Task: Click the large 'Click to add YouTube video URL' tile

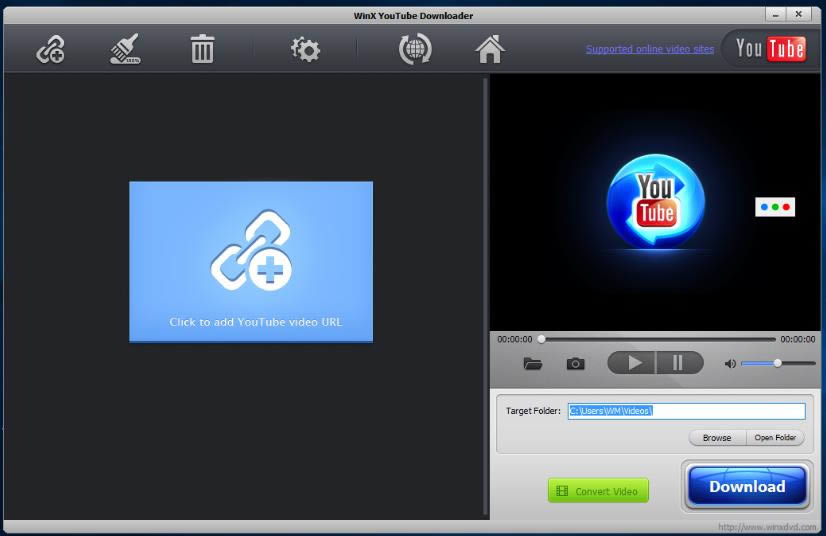Action: pyautogui.click(x=251, y=262)
